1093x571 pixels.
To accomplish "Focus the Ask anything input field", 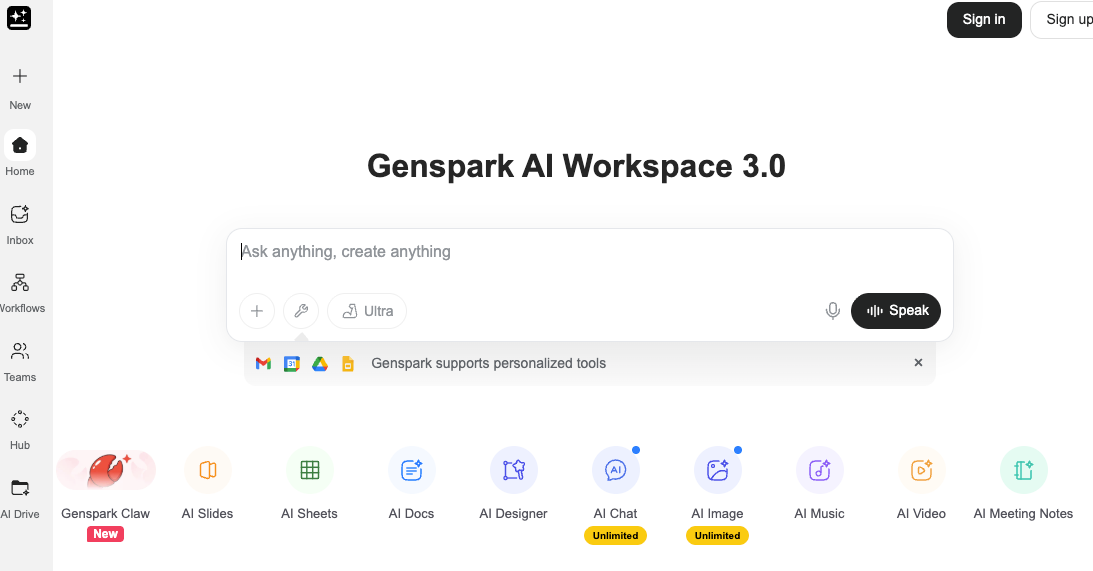I will (x=590, y=252).
